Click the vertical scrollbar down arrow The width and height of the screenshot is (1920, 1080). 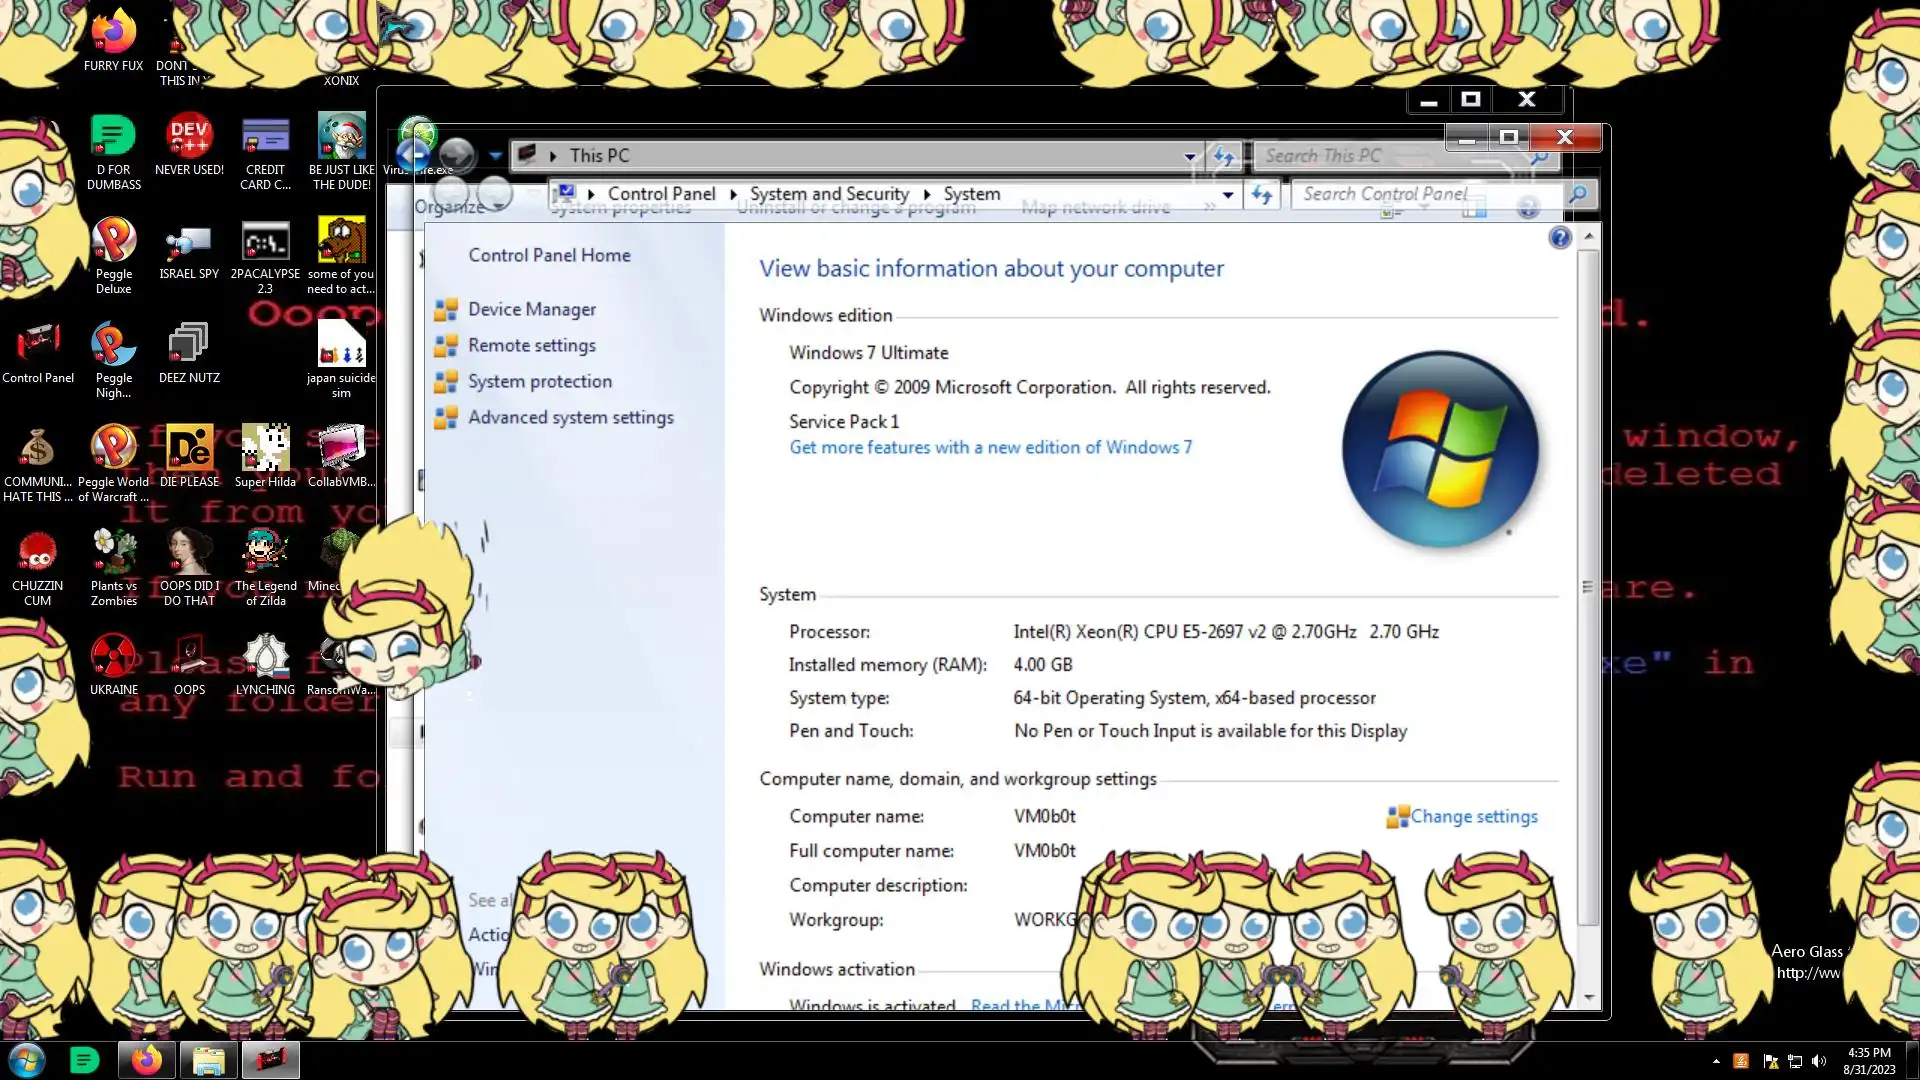[1589, 997]
